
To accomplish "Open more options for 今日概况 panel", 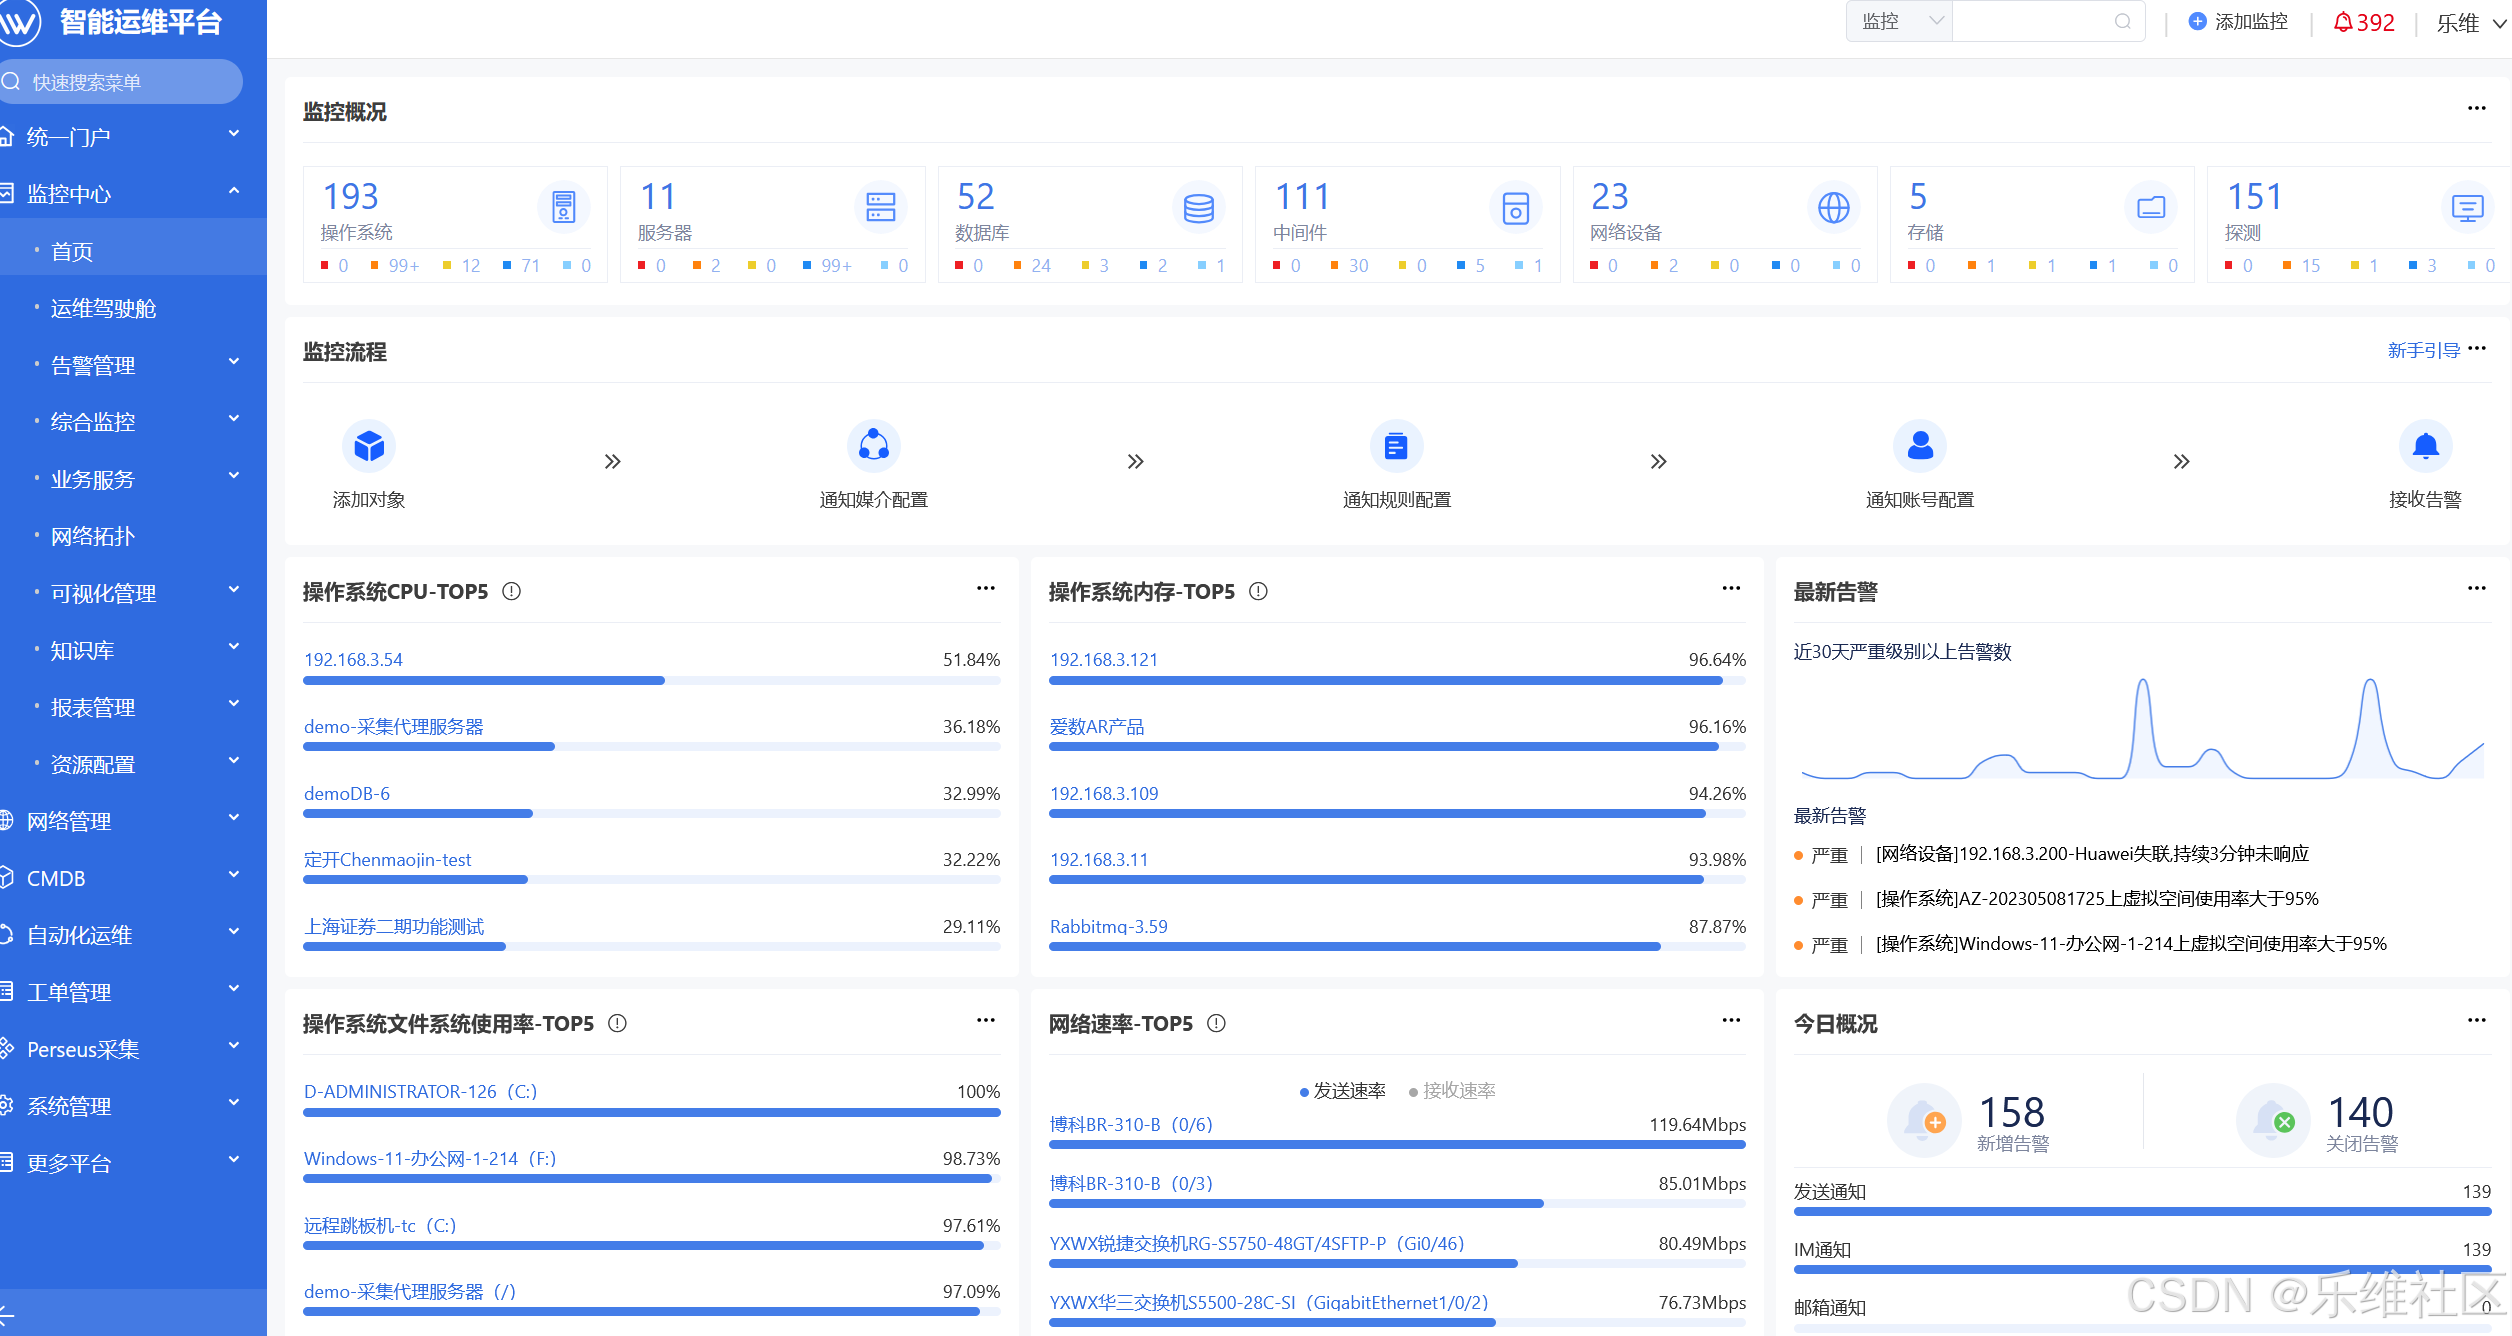I will [2476, 1020].
